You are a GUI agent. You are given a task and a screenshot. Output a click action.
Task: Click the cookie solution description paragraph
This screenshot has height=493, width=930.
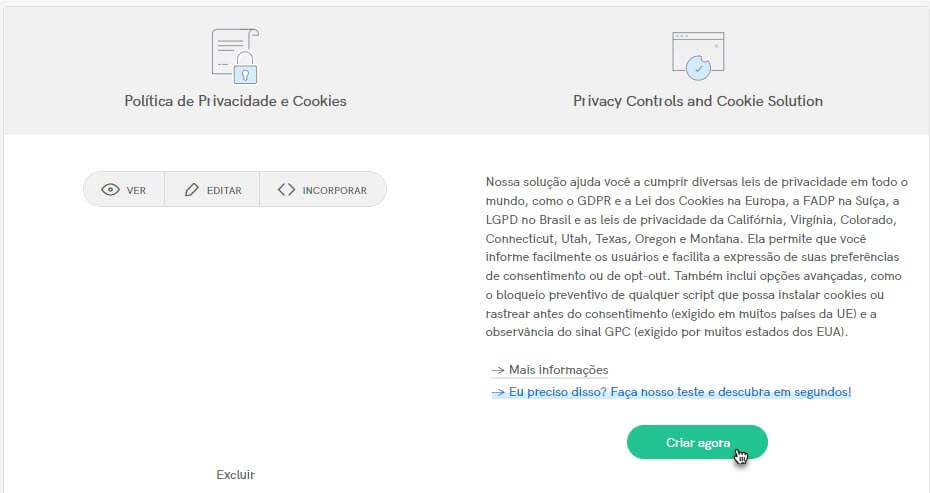(x=696, y=257)
